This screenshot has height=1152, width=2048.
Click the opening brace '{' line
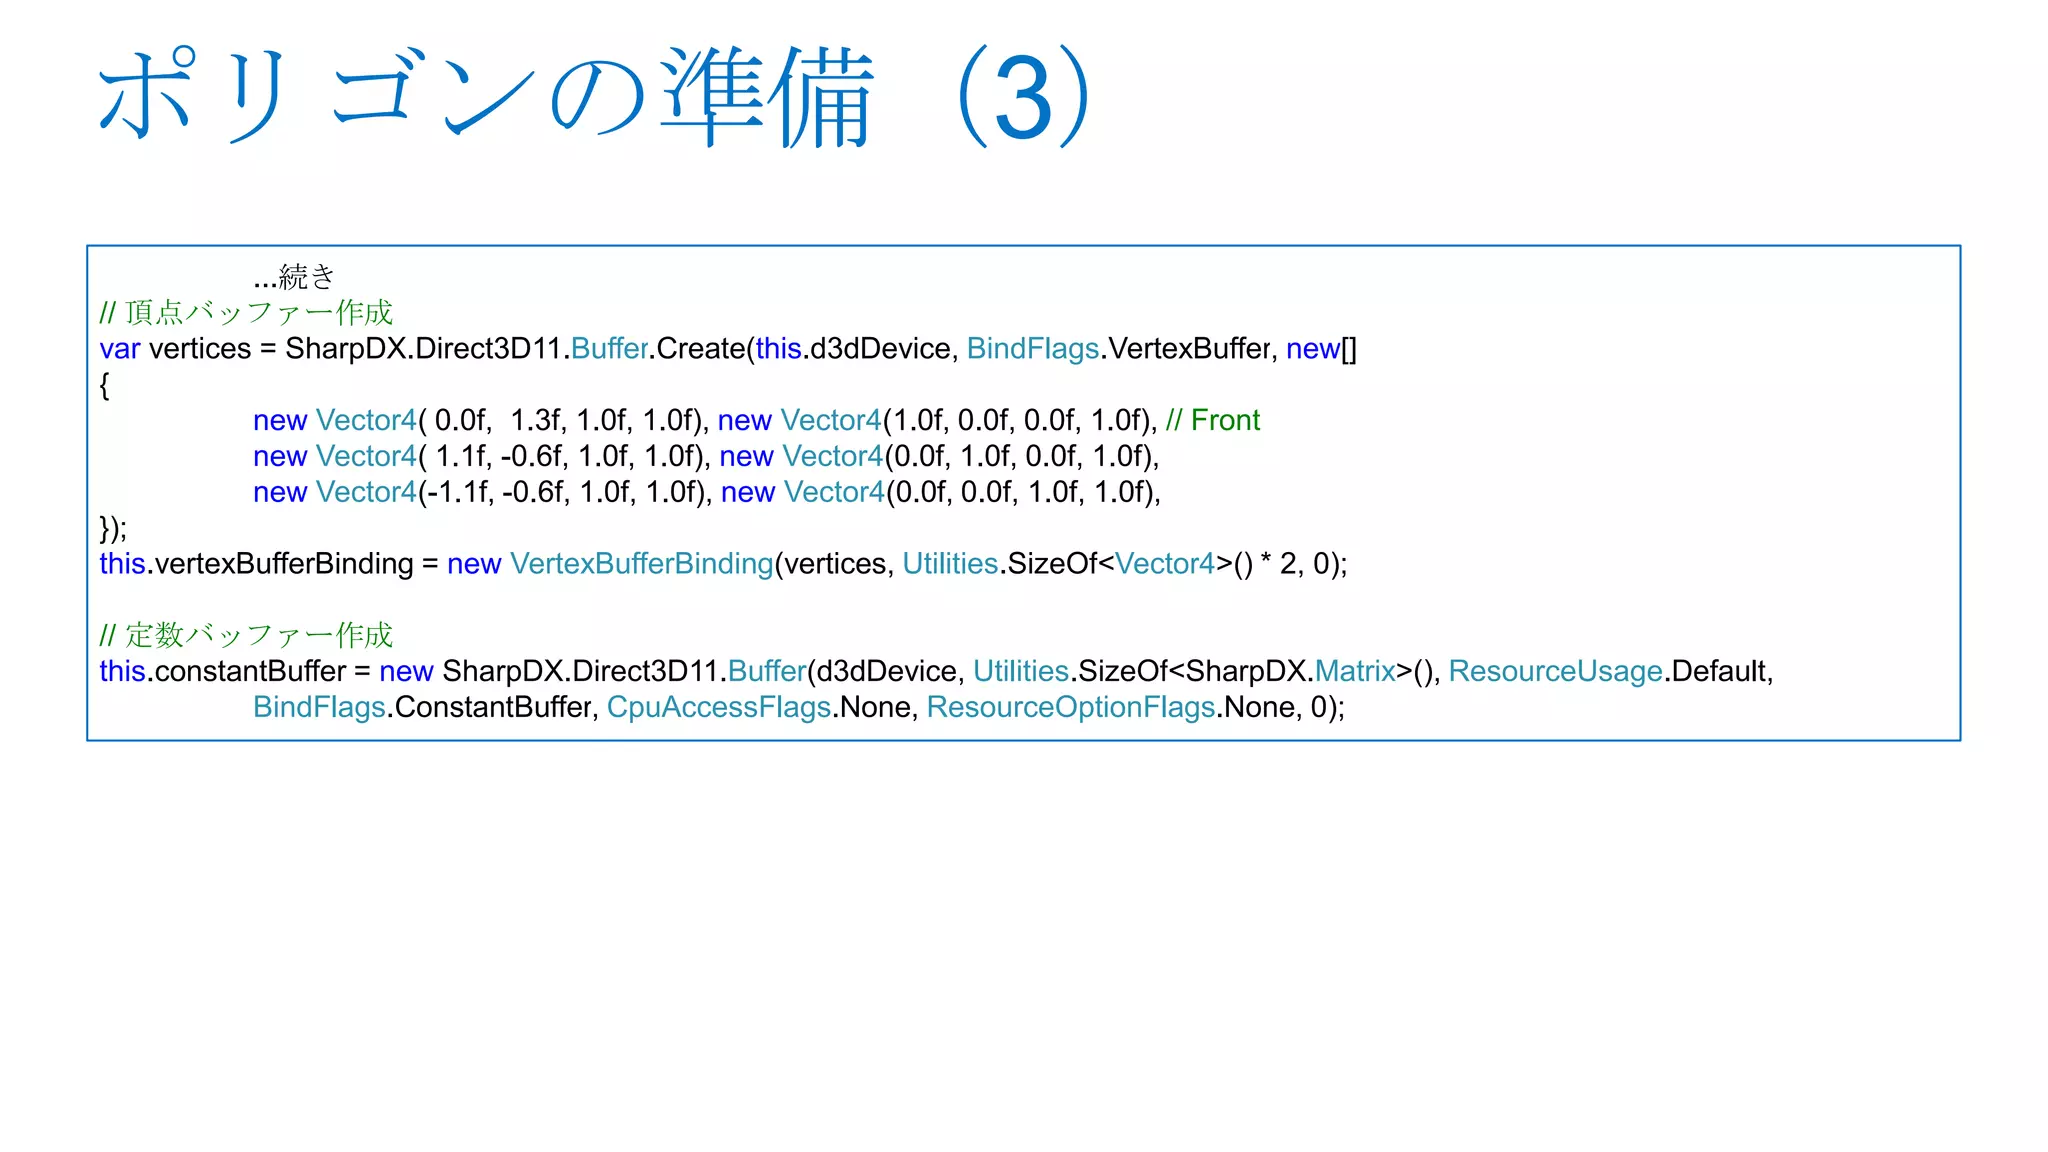[105, 384]
